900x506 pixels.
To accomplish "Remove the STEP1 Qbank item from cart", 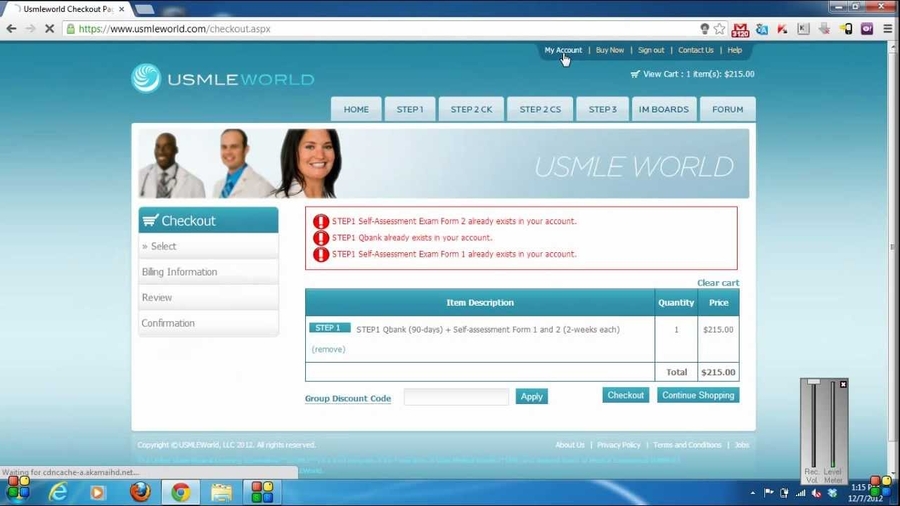I will coord(328,349).
